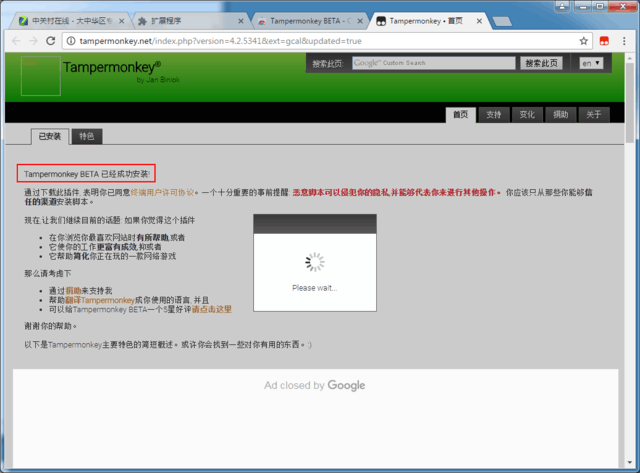Image resolution: width=640 pixels, height=473 pixels.
Task: Open the 终端用户许可协议 link
Action: pyautogui.click(x=162, y=192)
